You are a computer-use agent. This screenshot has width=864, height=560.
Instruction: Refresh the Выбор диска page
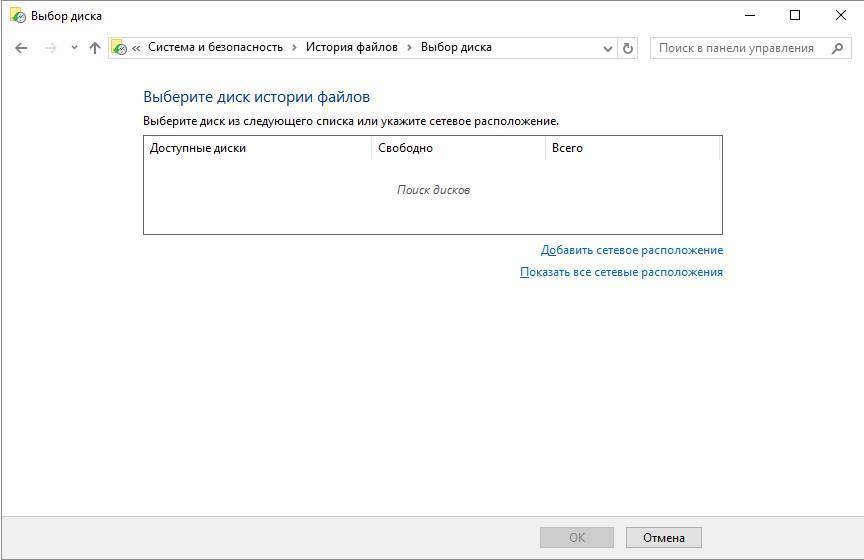(628, 48)
